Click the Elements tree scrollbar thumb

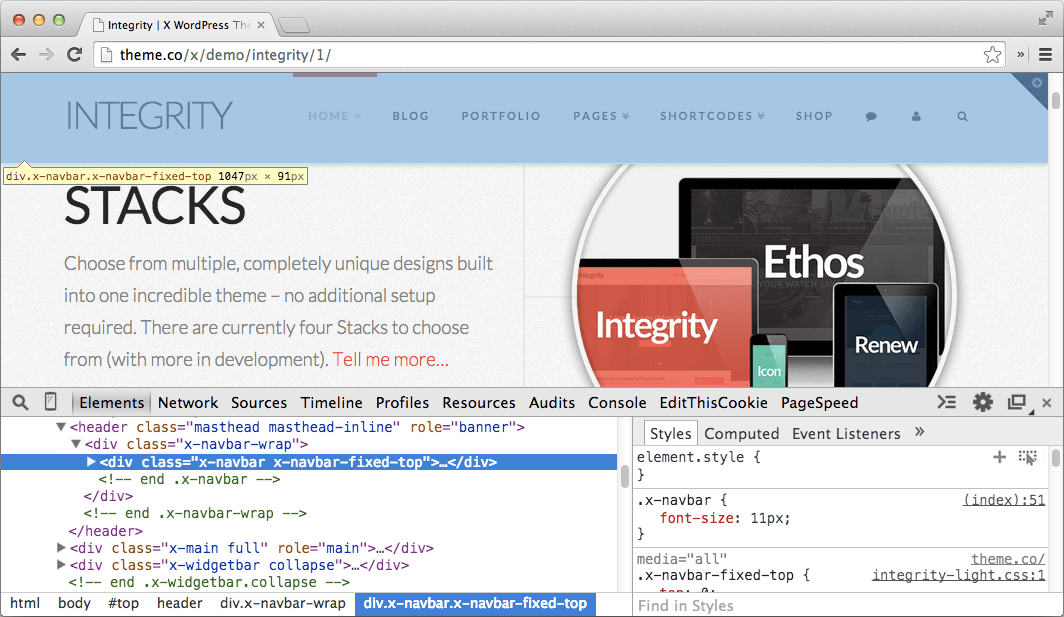[624, 476]
